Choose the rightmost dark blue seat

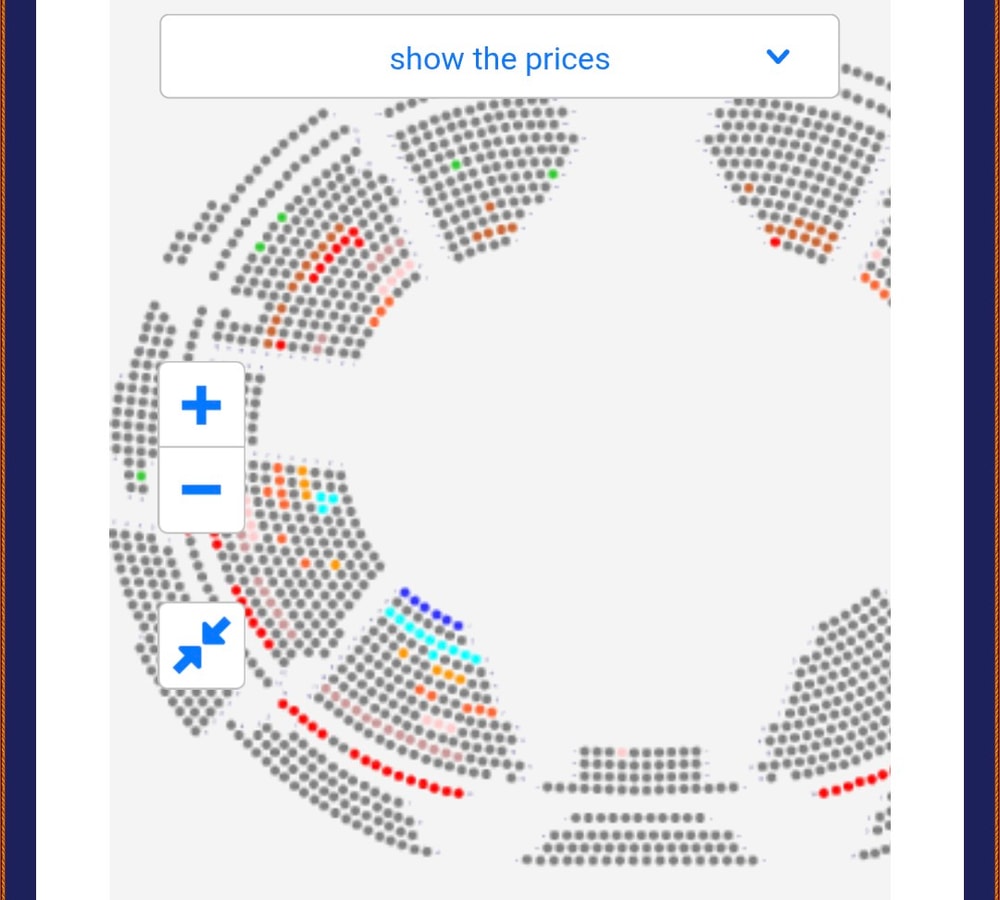coord(459,625)
